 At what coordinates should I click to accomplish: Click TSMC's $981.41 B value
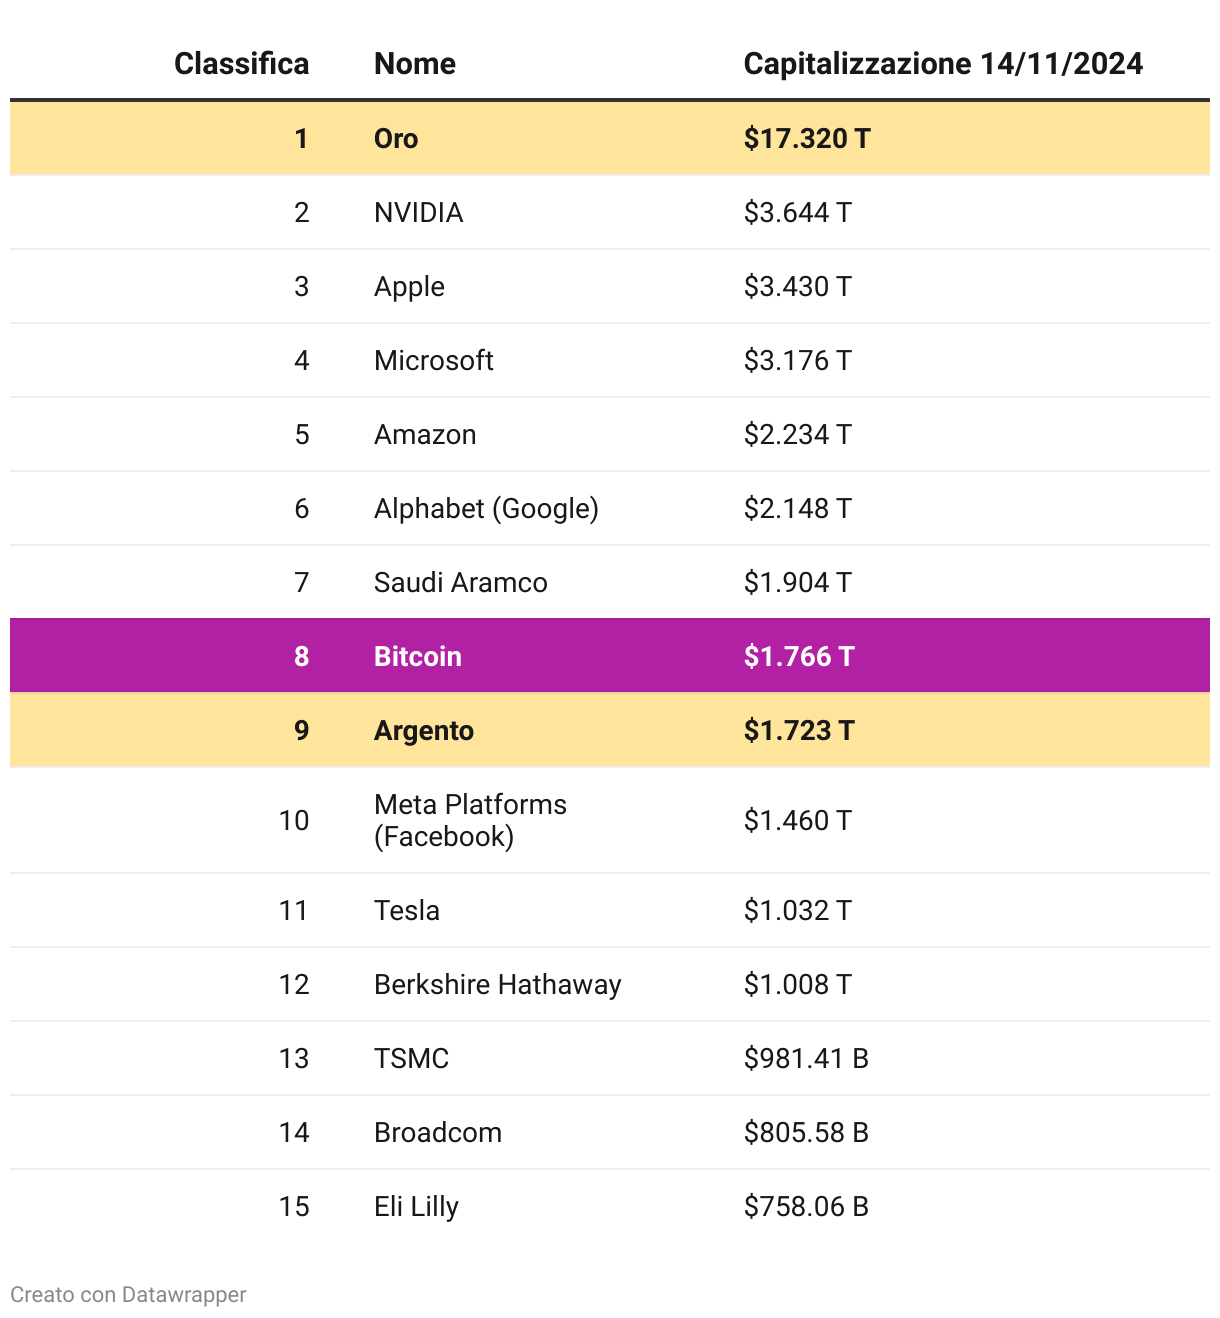pyautogui.click(x=805, y=1058)
